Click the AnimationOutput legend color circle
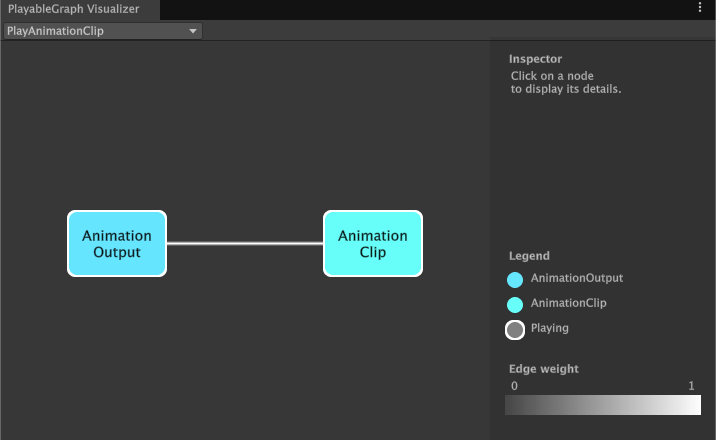The height and width of the screenshot is (440, 716). click(516, 281)
